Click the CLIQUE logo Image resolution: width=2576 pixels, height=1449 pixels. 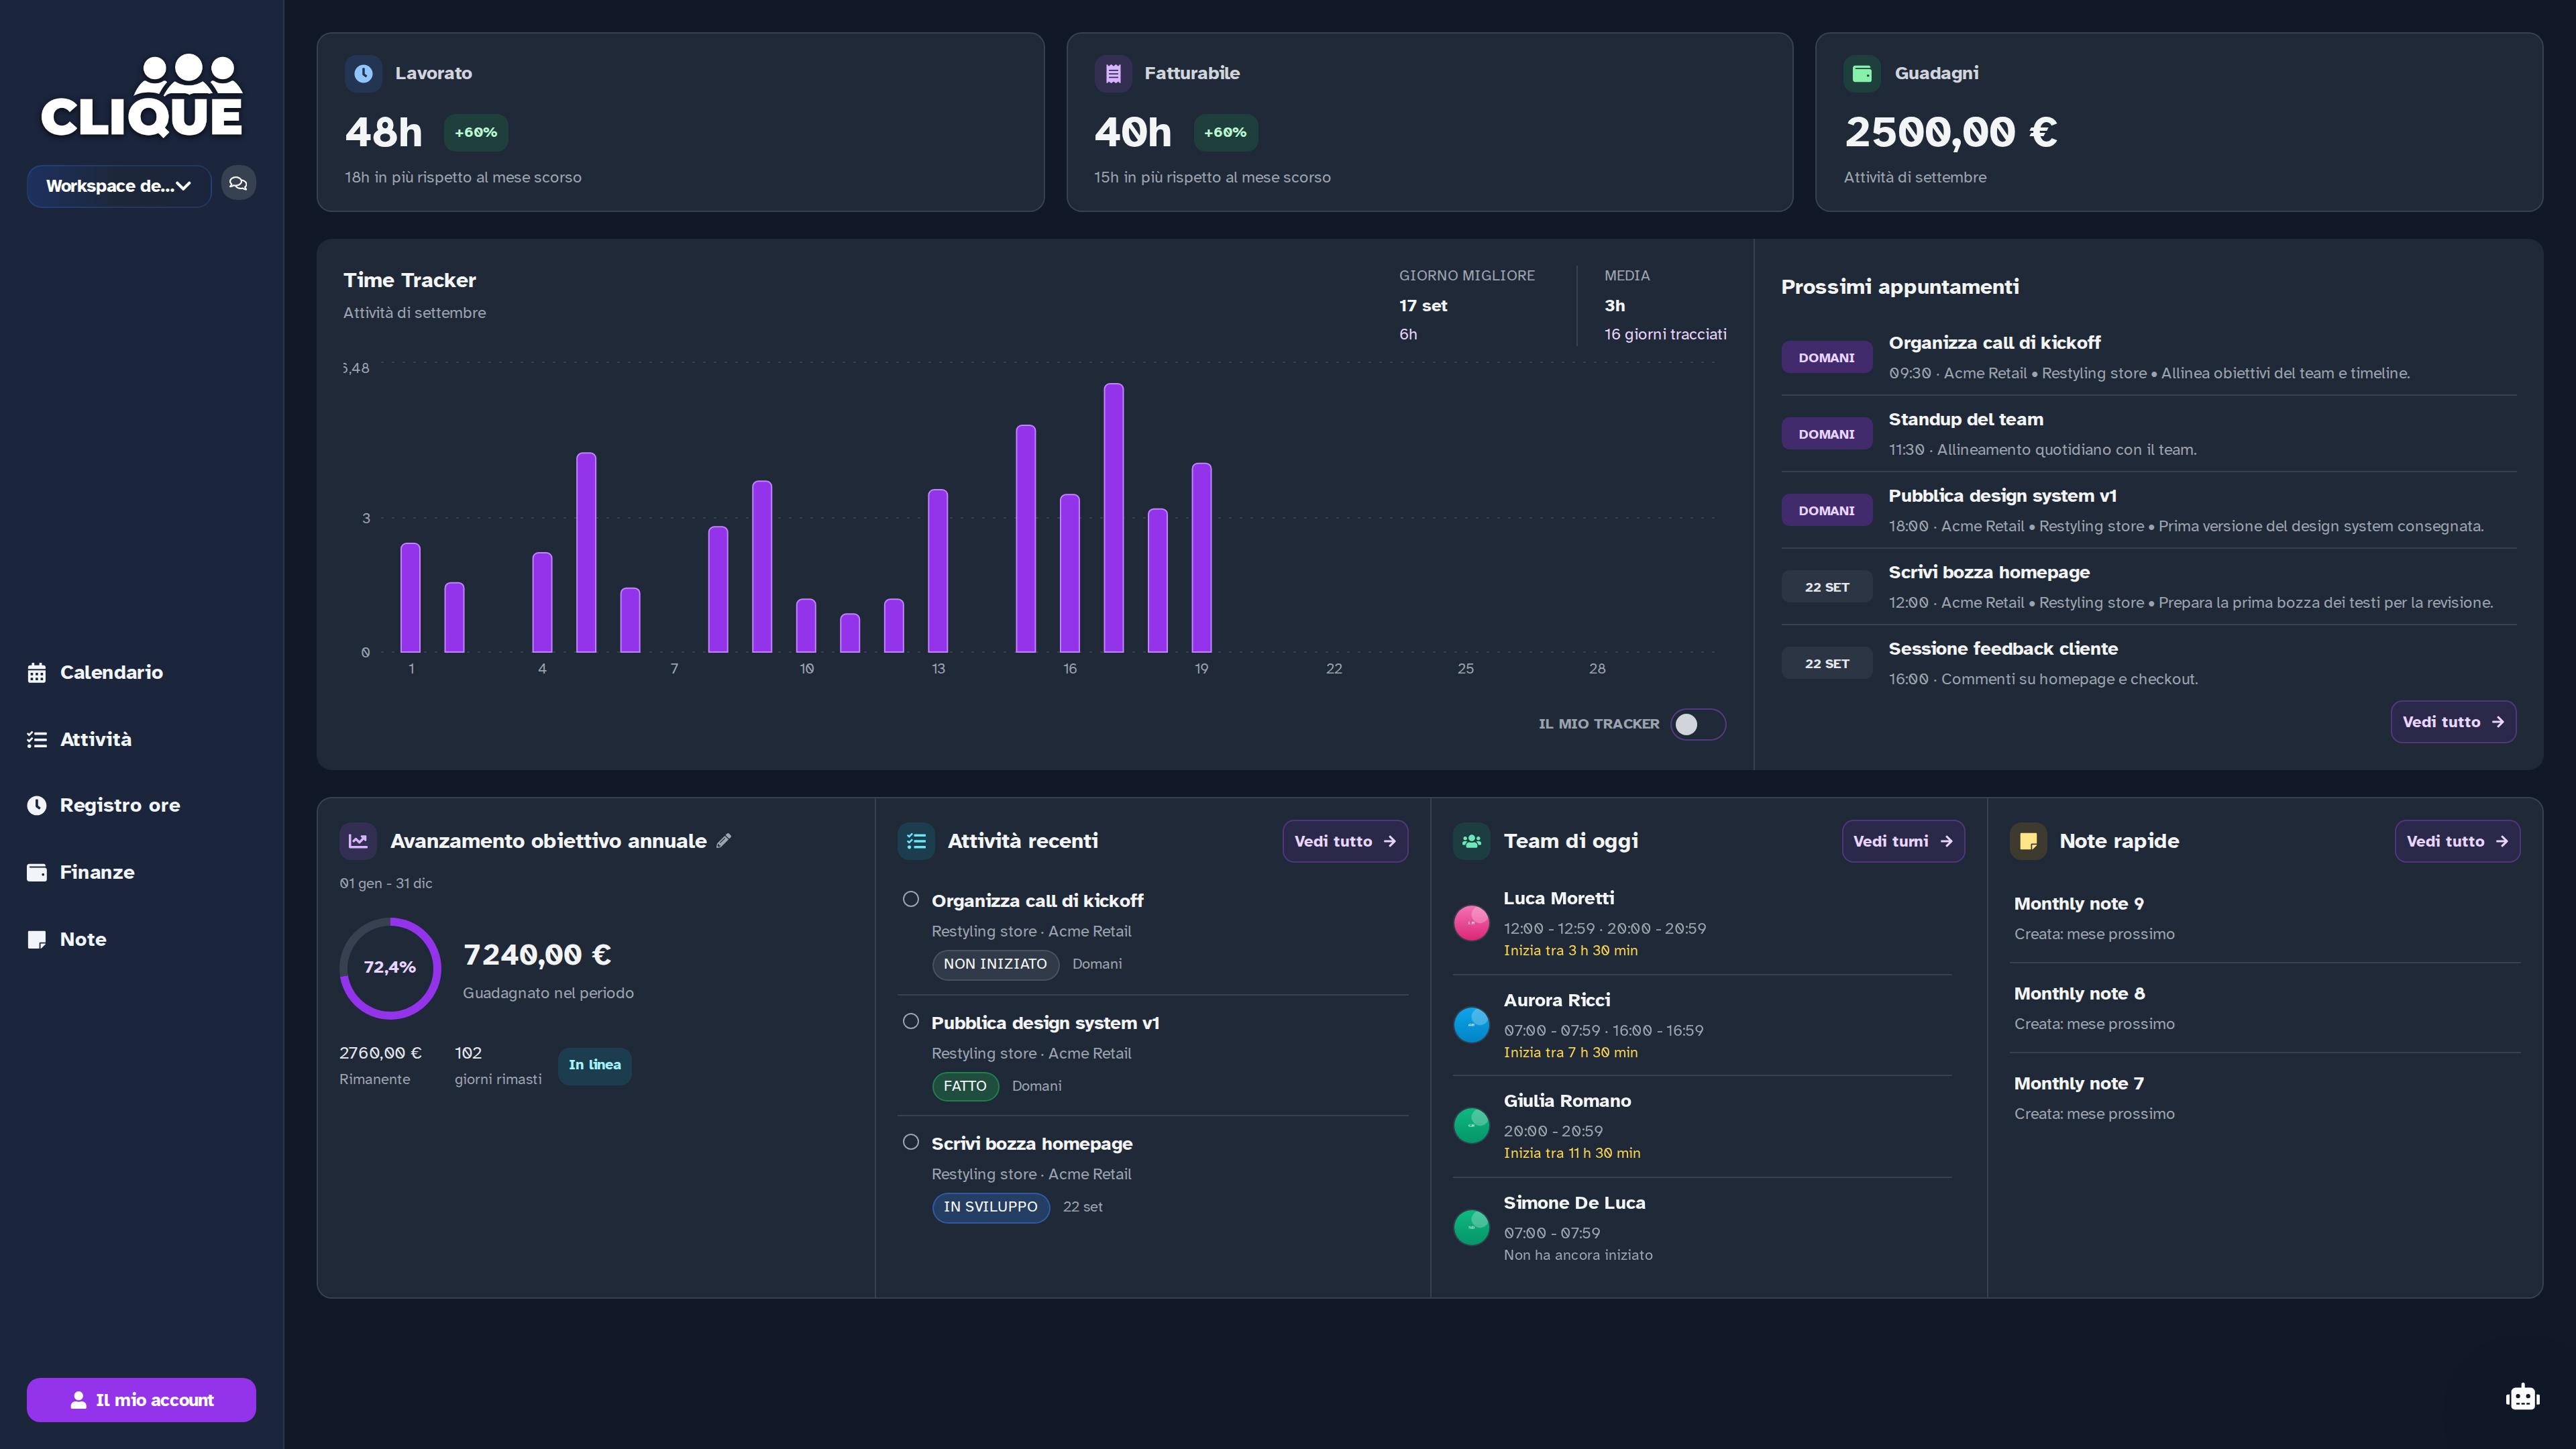click(141, 96)
